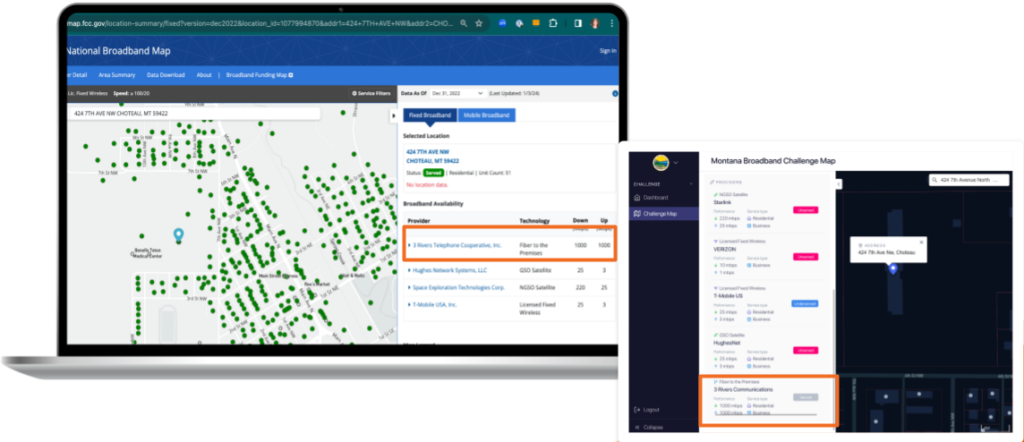Open the Broadband Funding Map link
This screenshot has height=442, width=1024.
tap(259, 75)
